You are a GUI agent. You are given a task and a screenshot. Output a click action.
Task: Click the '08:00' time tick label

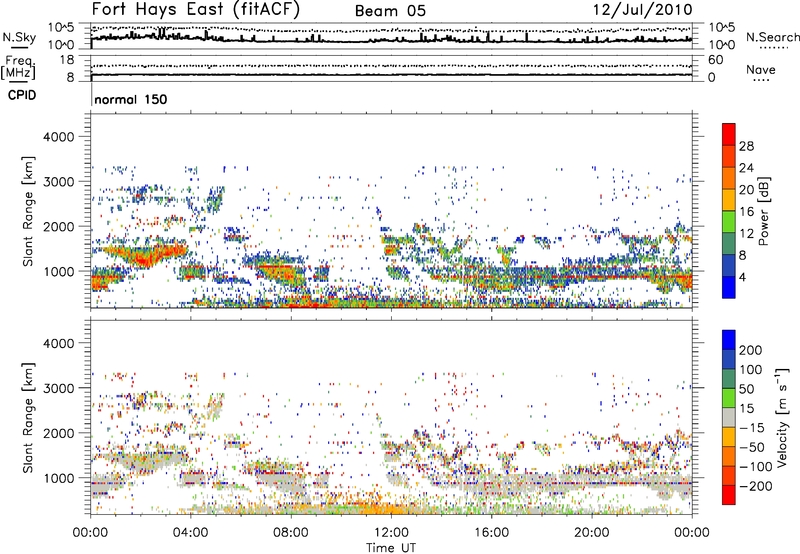[291, 533]
